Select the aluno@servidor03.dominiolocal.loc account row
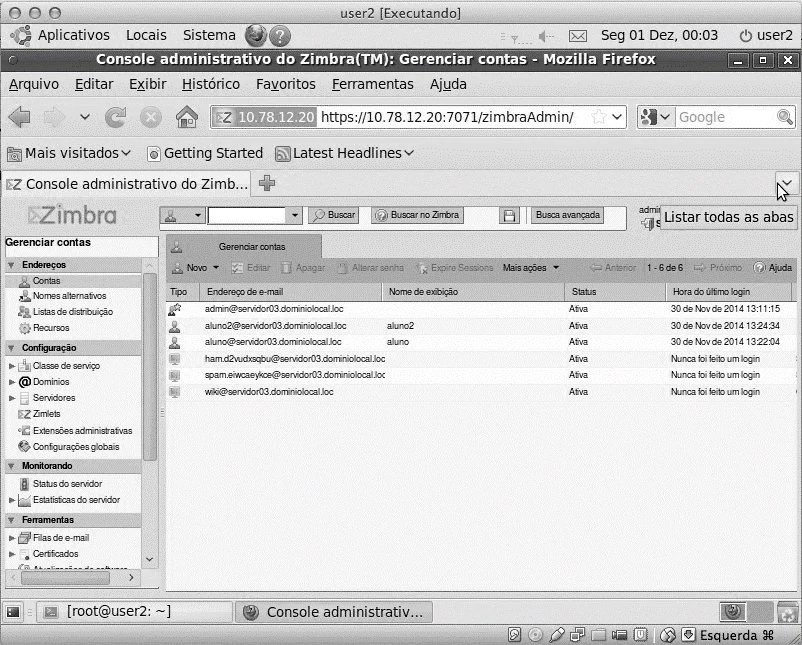Image resolution: width=802 pixels, height=645 pixels. [481, 342]
